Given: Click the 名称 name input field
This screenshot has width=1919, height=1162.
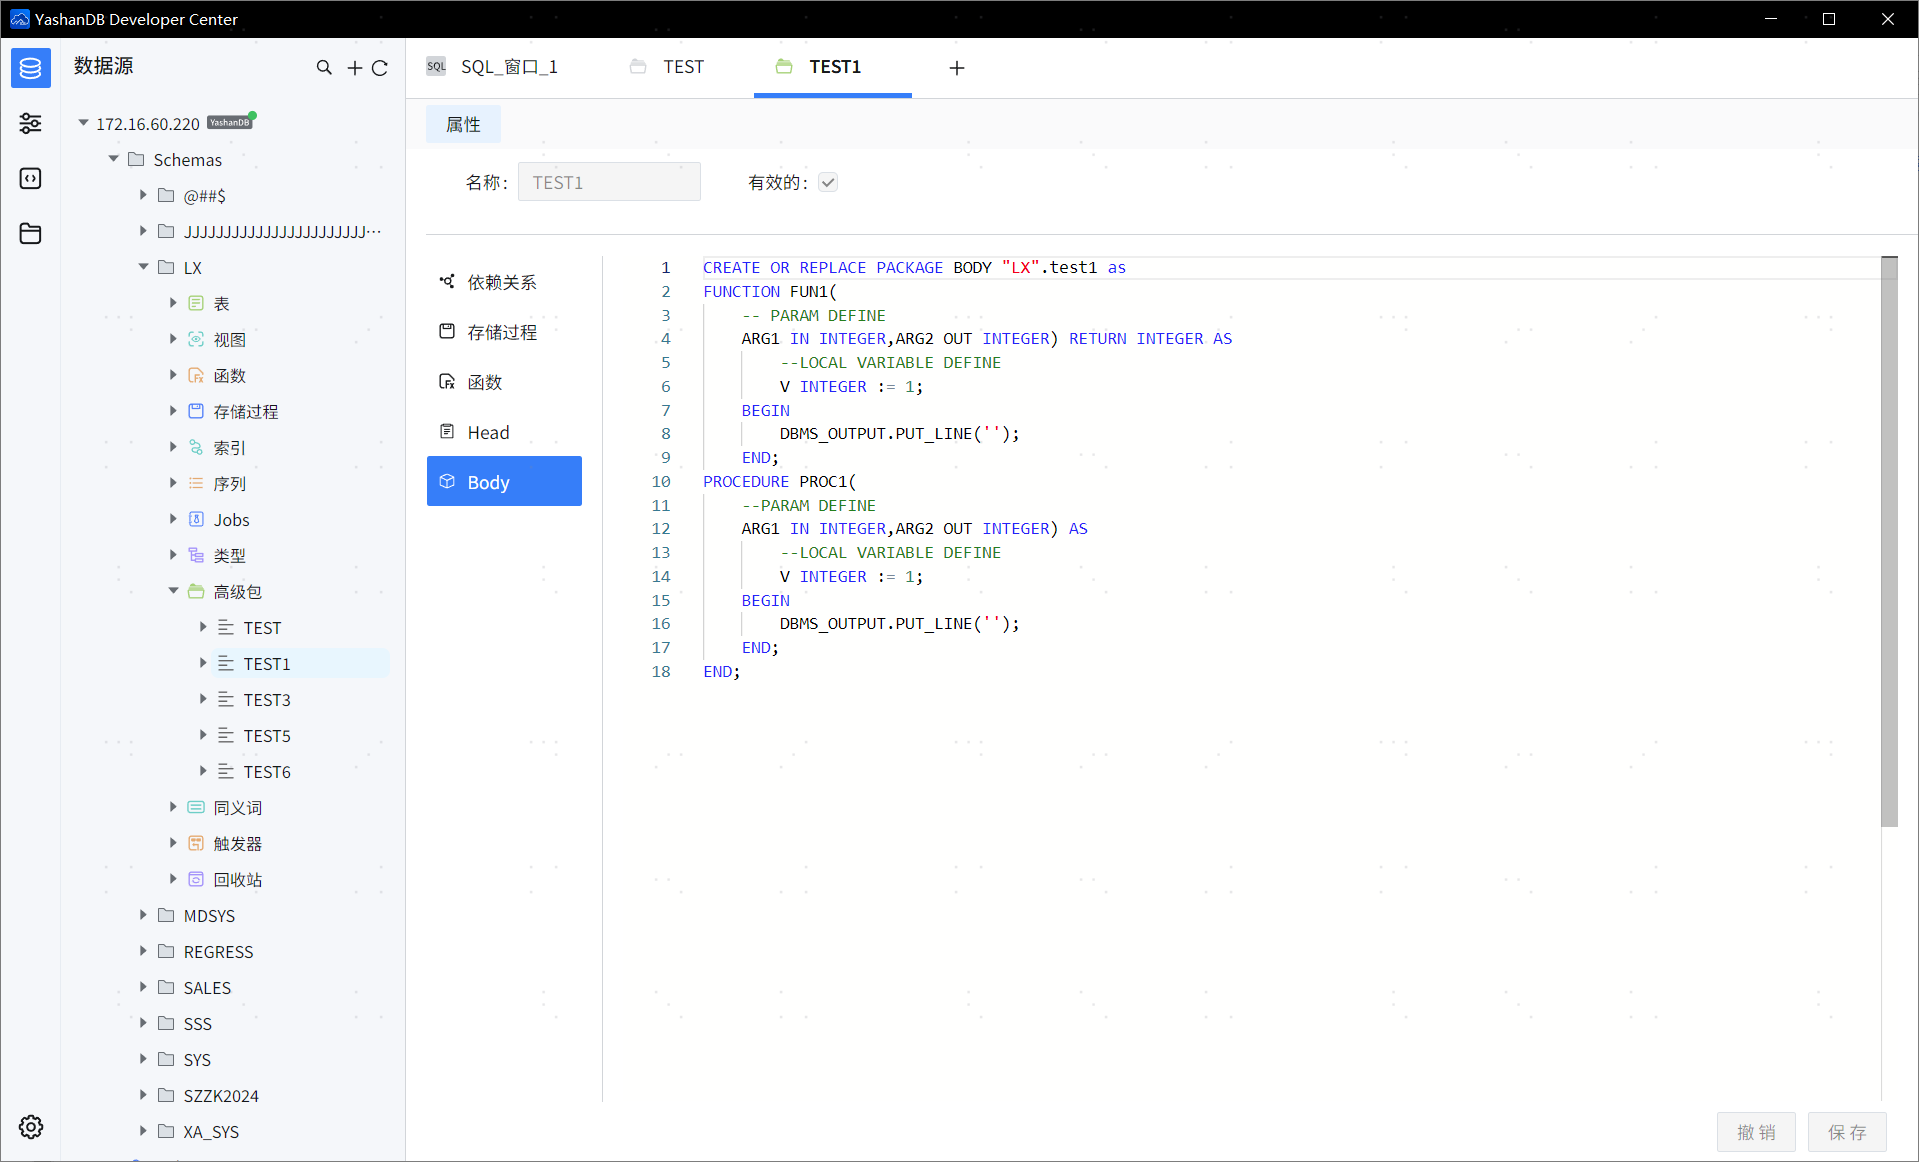Looking at the screenshot, I should 608,182.
